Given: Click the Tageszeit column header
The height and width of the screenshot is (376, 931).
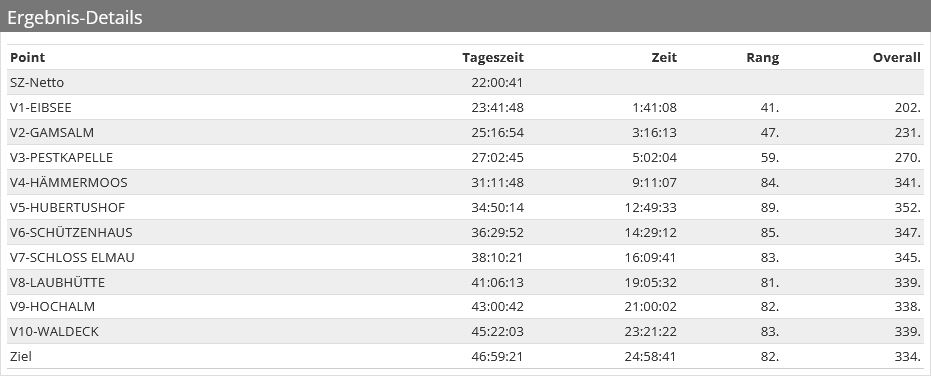Looking at the screenshot, I should (493, 58).
